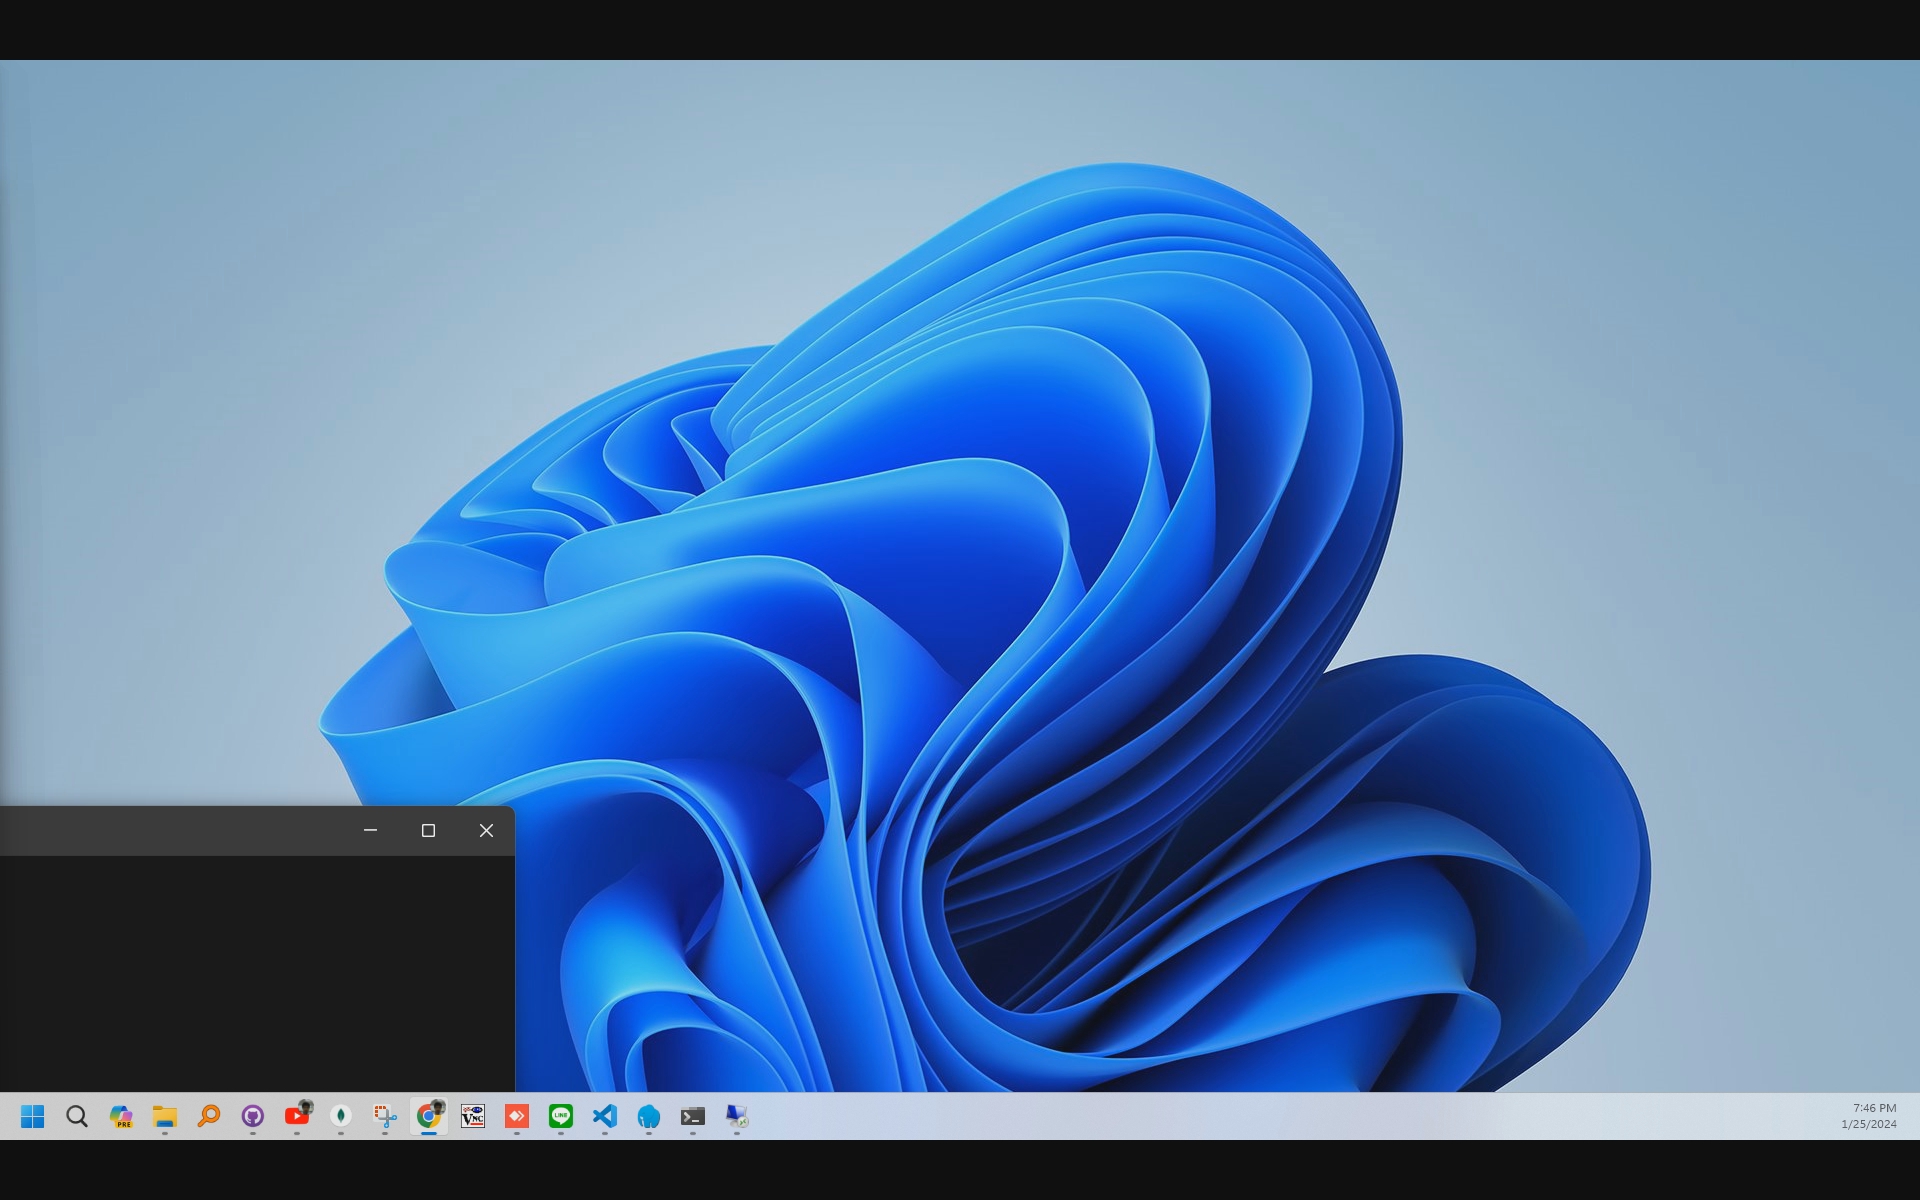Open the VNC viewer app
Image resolution: width=1920 pixels, height=1200 pixels.
(473, 1116)
